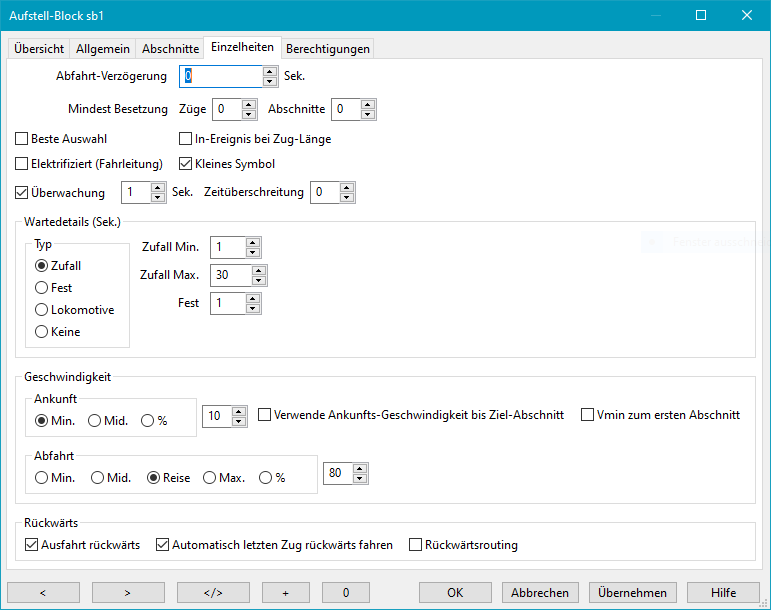This screenshot has height=610, width=771.
Task: Select the Lokomotive wait type radio
Action: (x=42, y=310)
